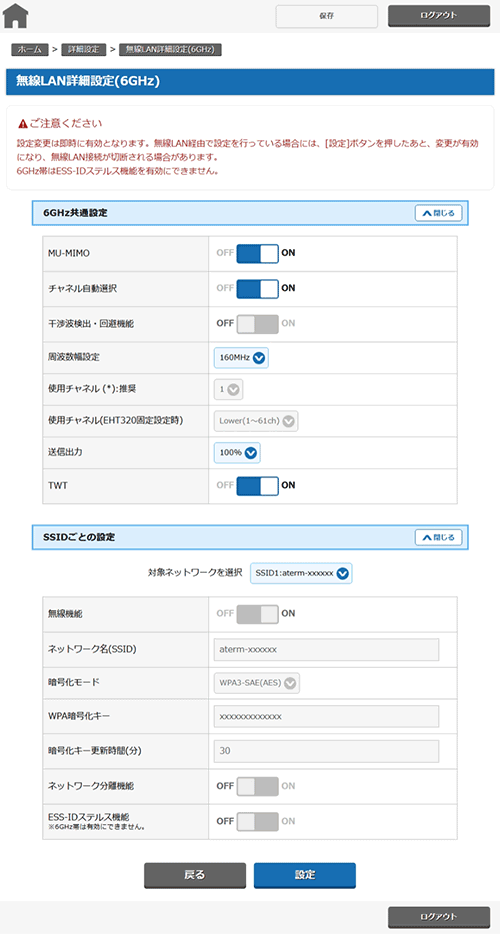Click the ご注意ください warning triangle icon

point(23,124)
